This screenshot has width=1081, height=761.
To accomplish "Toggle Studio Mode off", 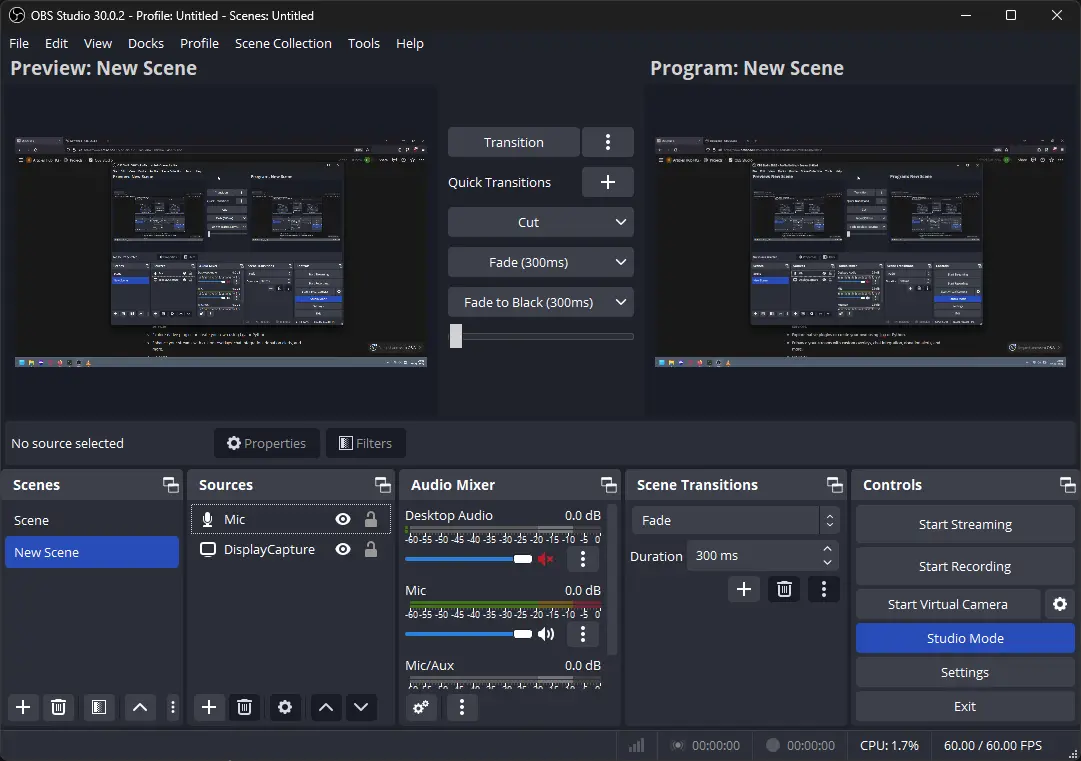I will tap(965, 638).
